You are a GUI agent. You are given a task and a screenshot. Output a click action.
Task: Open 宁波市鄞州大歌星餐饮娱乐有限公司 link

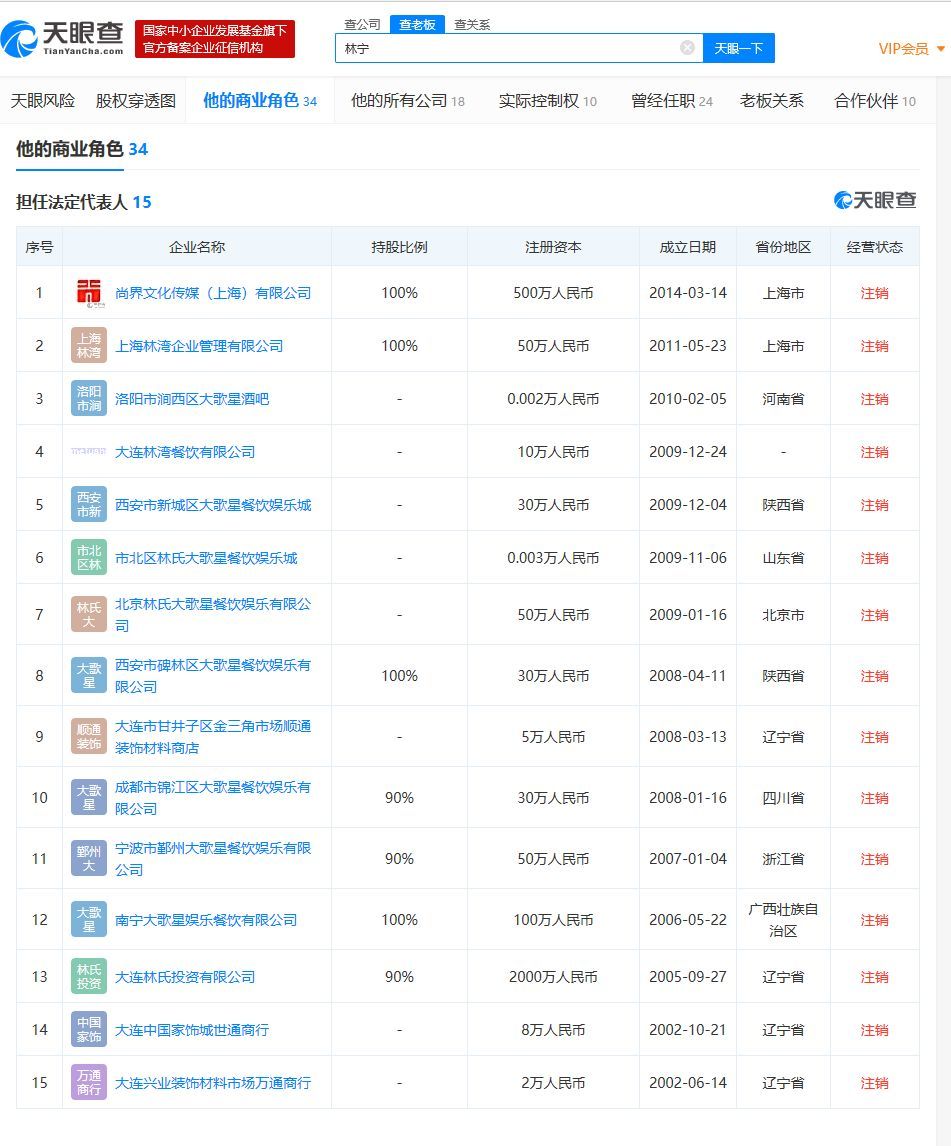coord(213,859)
